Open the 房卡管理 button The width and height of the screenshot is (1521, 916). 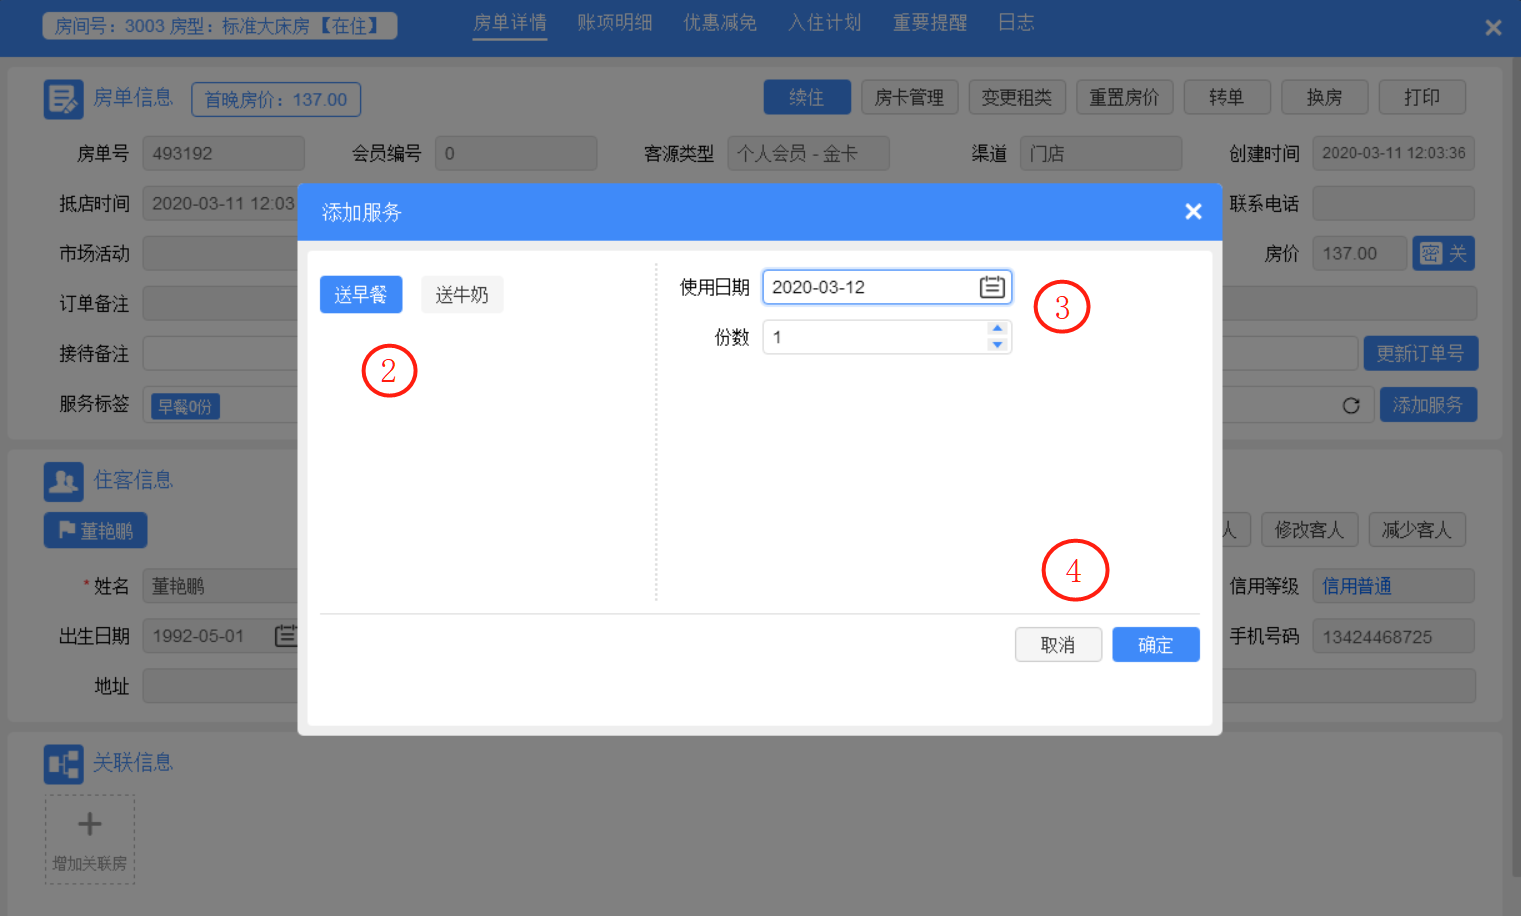(909, 97)
